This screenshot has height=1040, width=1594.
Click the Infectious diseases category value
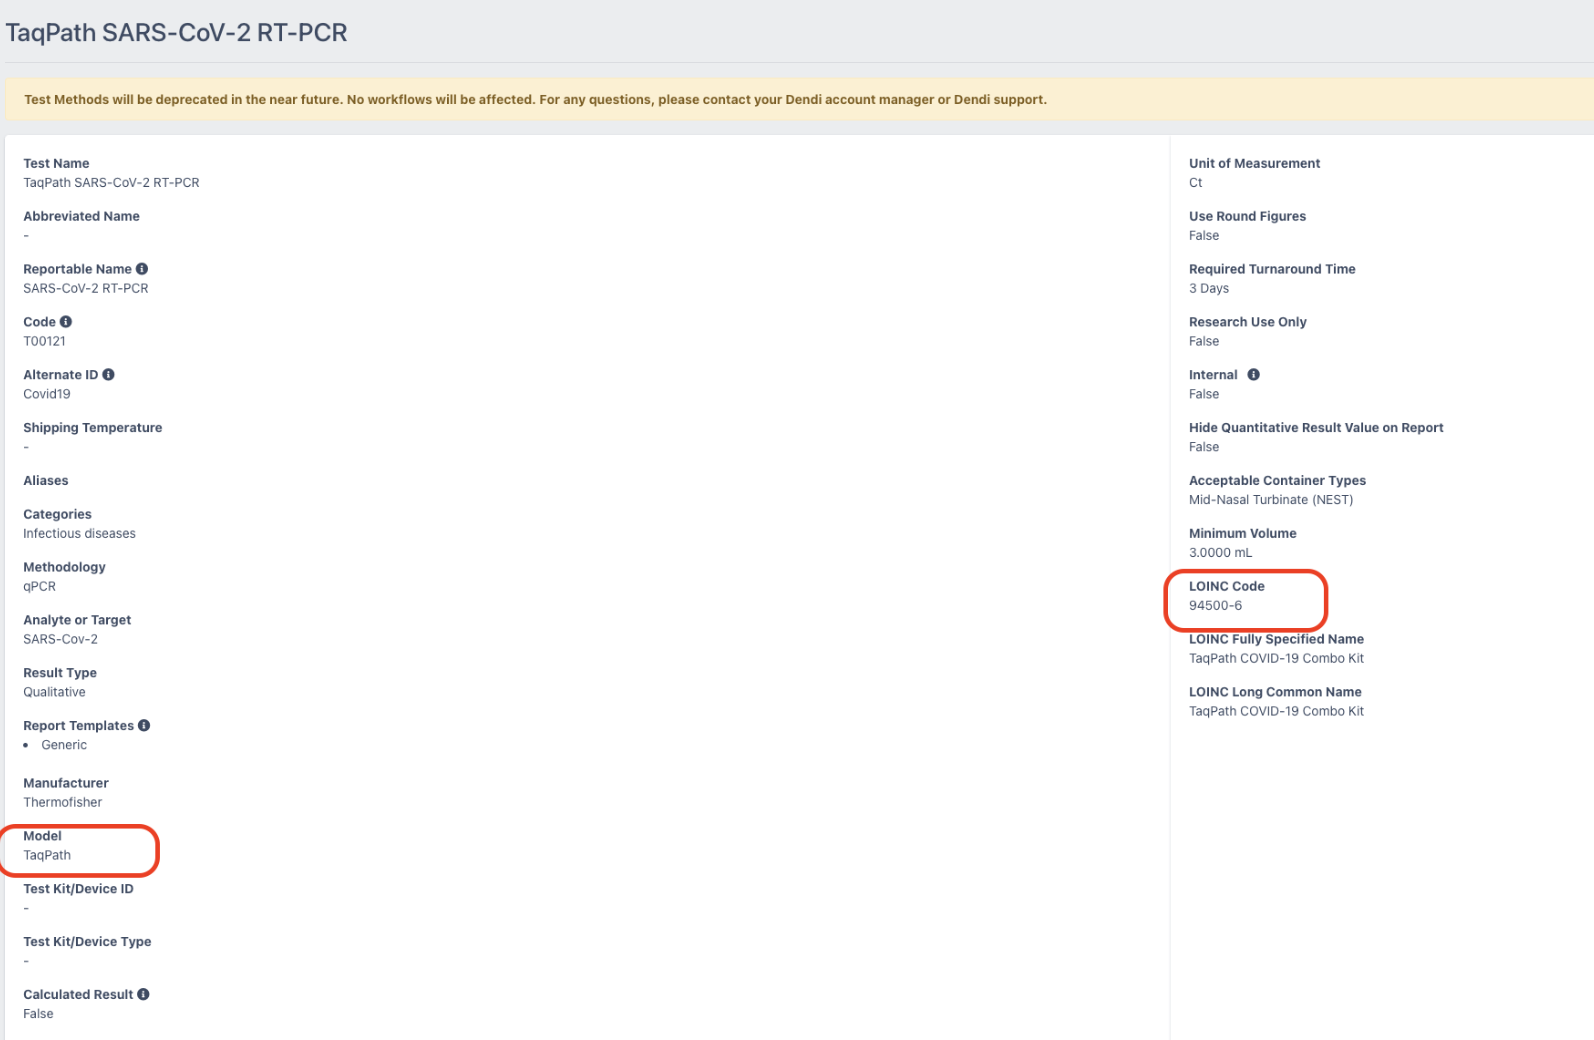[79, 534]
